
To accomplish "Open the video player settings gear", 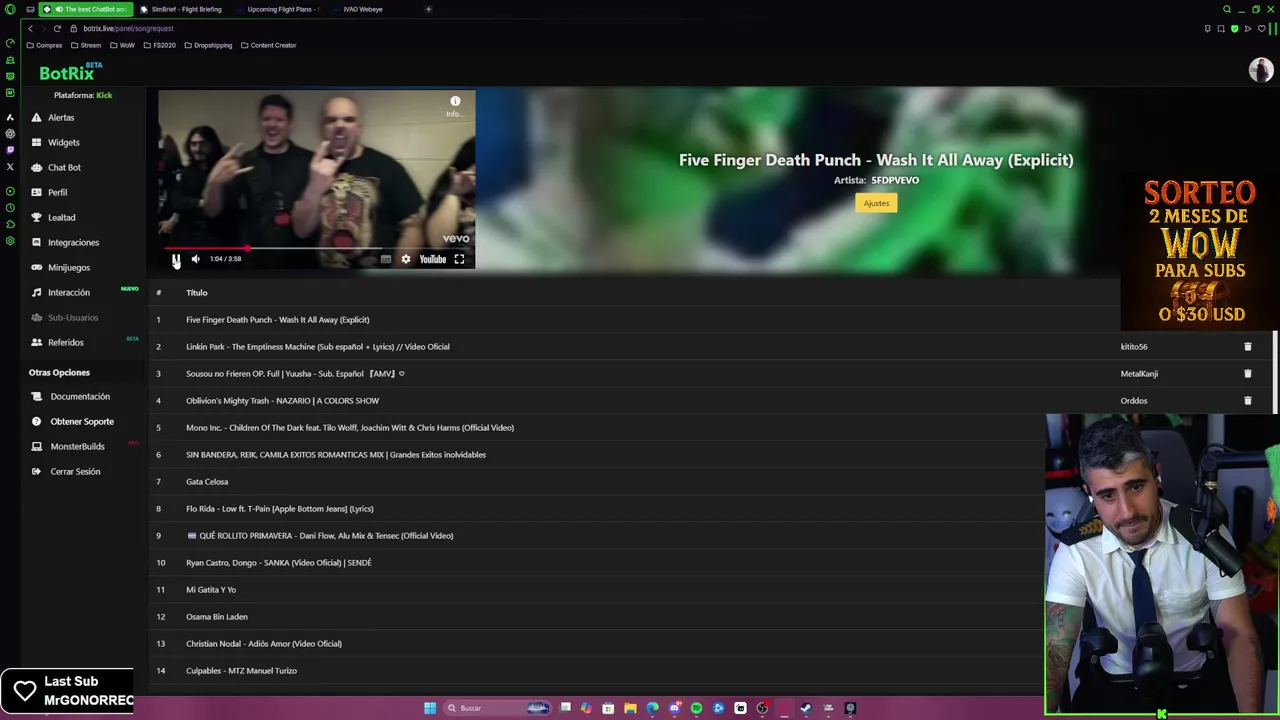I will 405,259.
